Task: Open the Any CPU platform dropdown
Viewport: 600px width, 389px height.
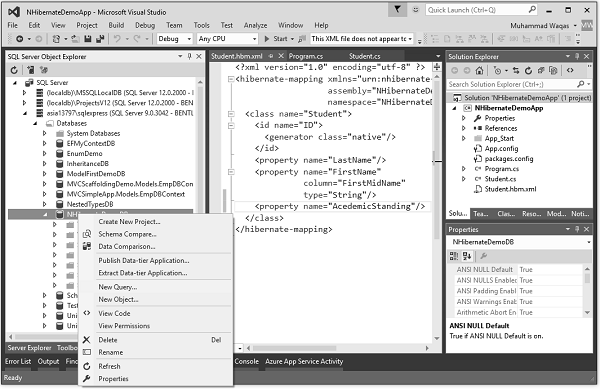Action: tap(227, 39)
